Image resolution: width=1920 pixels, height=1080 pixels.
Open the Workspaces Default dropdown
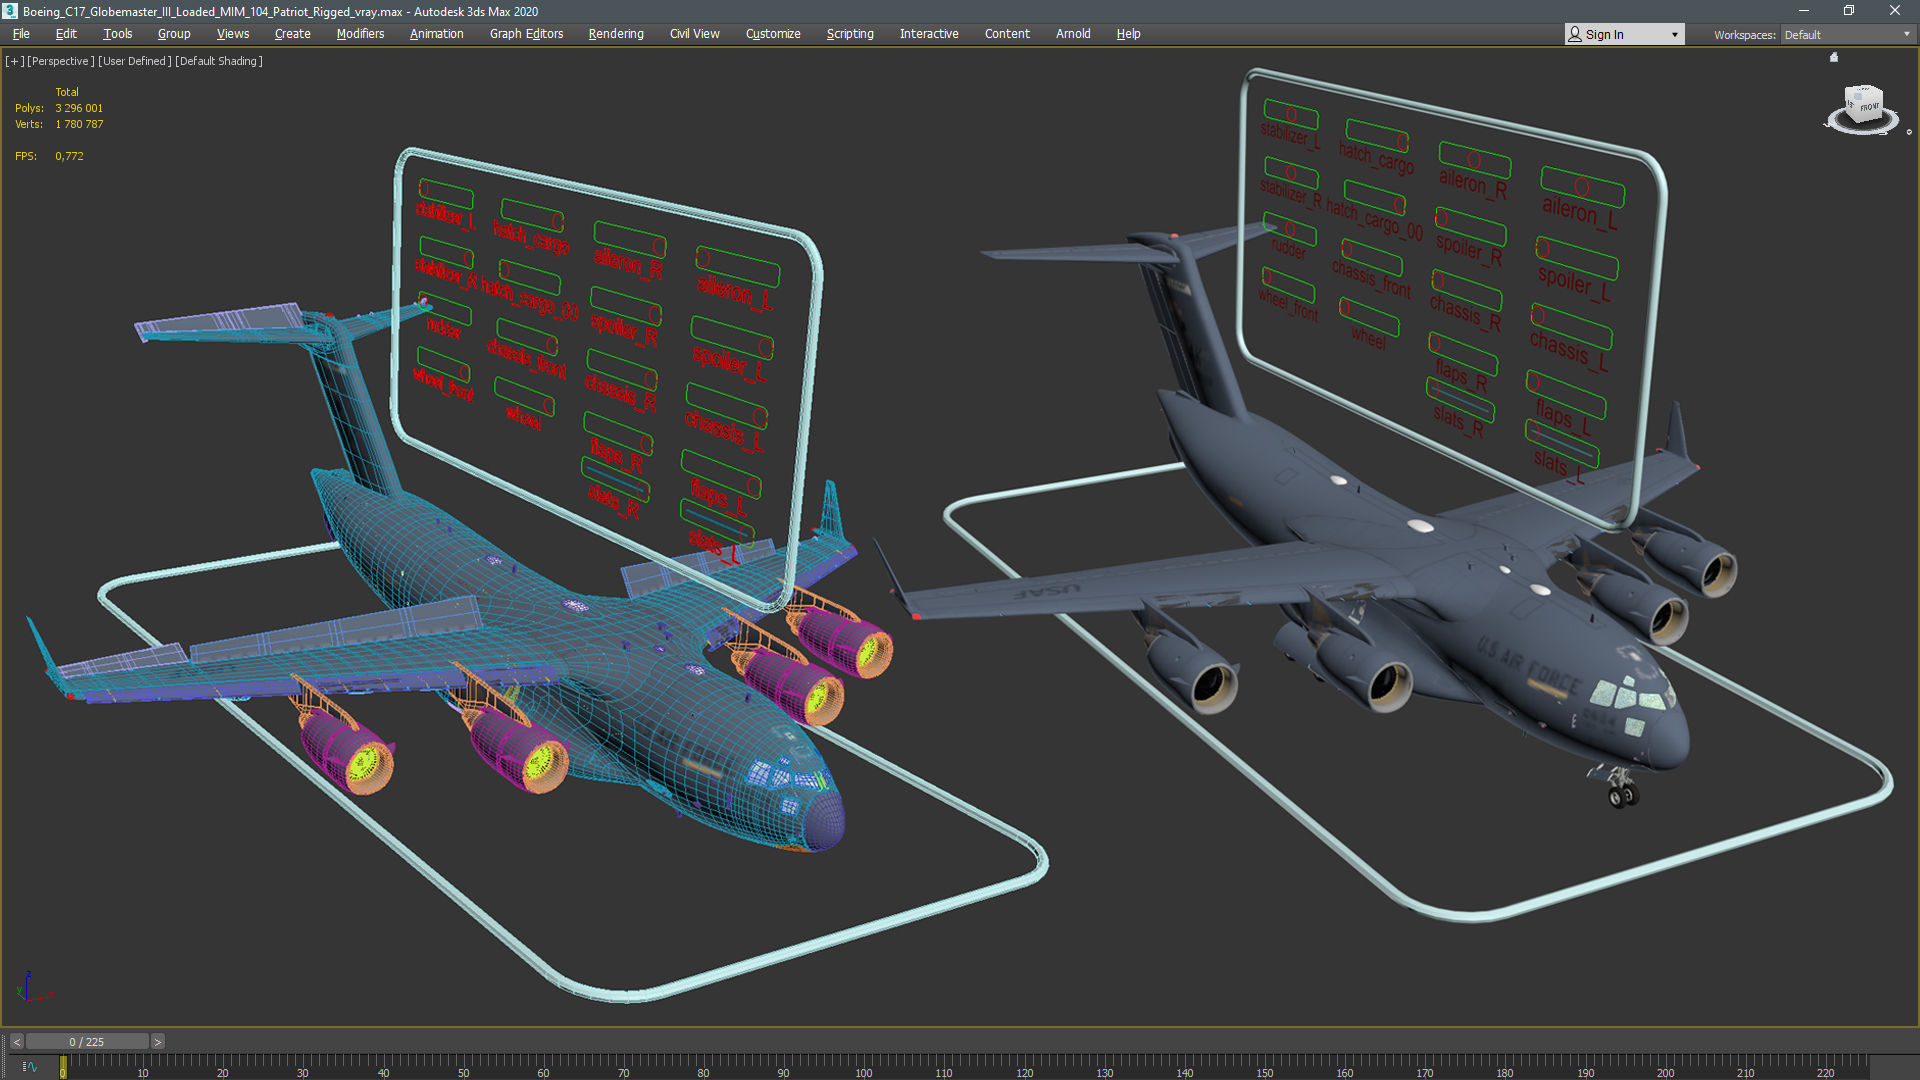click(1848, 34)
